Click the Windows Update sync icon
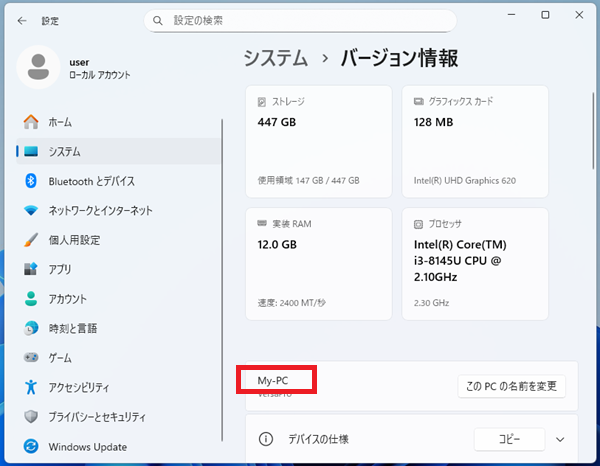The image size is (600, 466). [x=31, y=446]
